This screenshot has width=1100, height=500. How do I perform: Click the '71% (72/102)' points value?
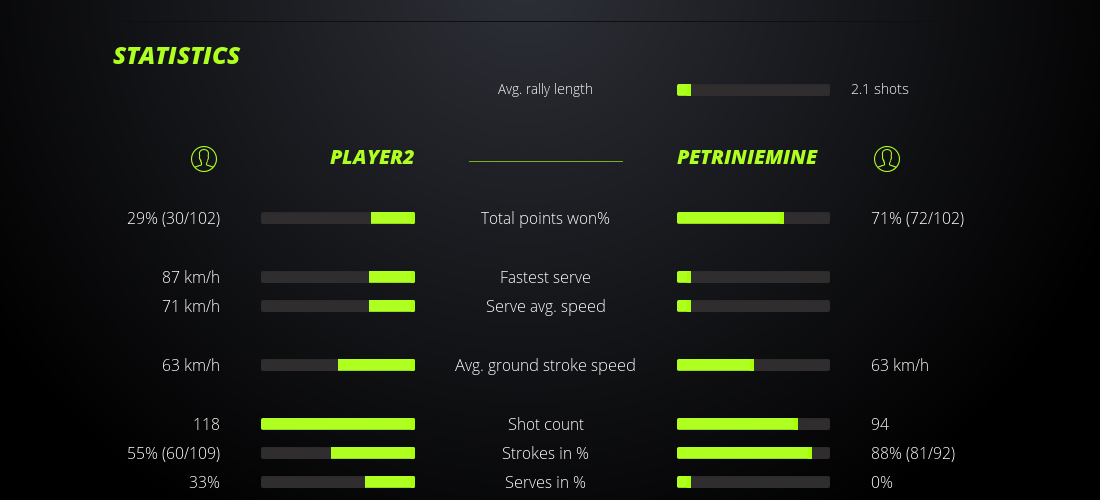click(x=918, y=218)
